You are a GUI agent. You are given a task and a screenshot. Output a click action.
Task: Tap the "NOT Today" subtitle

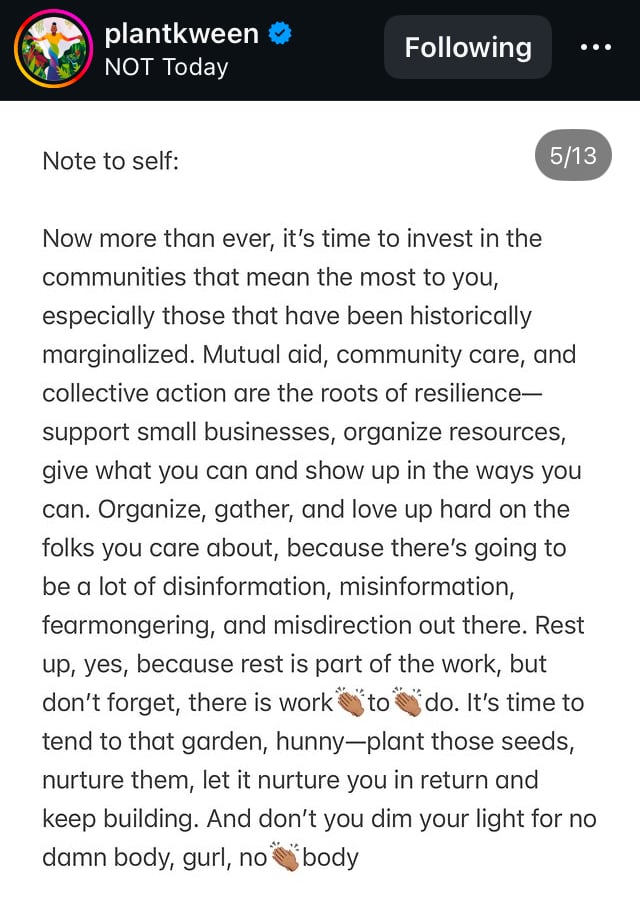click(x=166, y=67)
